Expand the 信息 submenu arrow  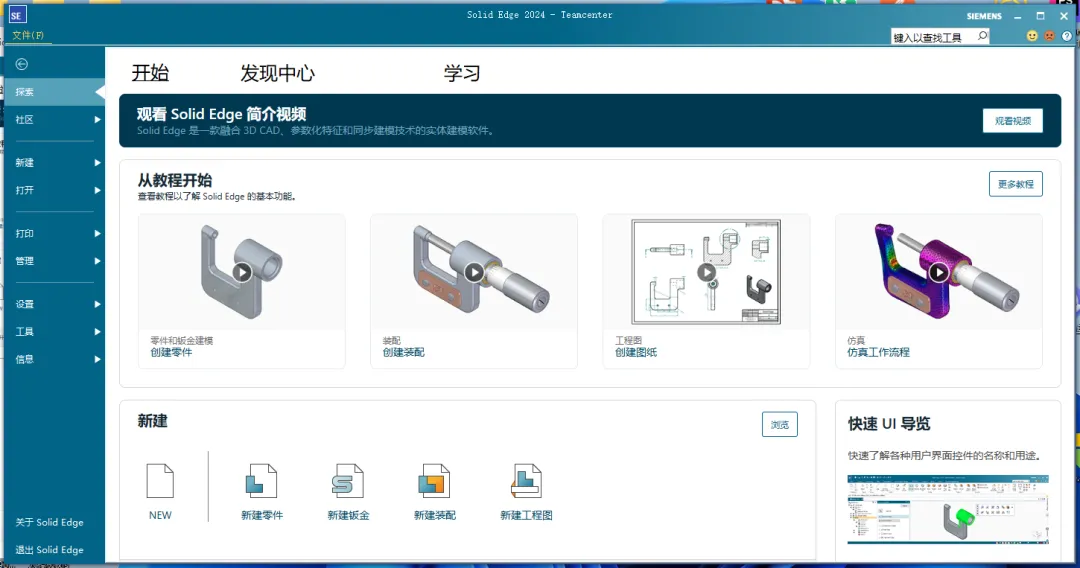(97, 359)
